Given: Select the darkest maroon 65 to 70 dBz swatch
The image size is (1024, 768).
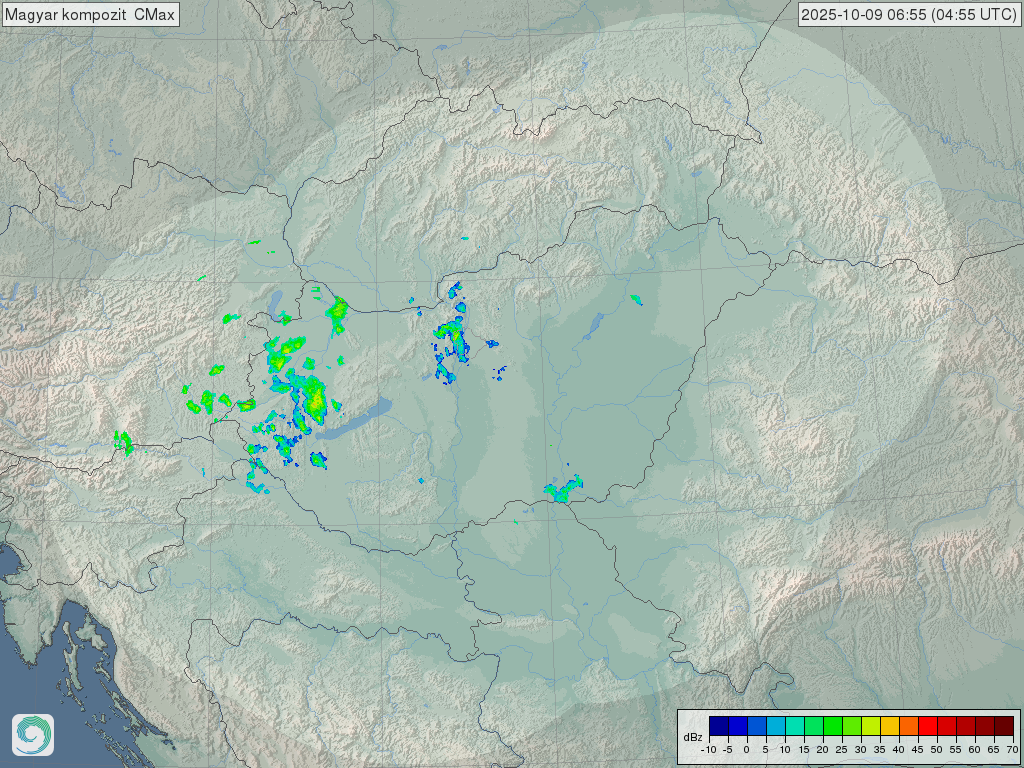Looking at the screenshot, I should [x=1003, y=725].
